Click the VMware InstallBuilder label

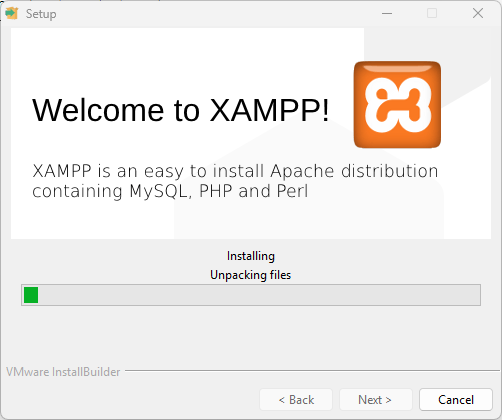click(x=63, y=372)
